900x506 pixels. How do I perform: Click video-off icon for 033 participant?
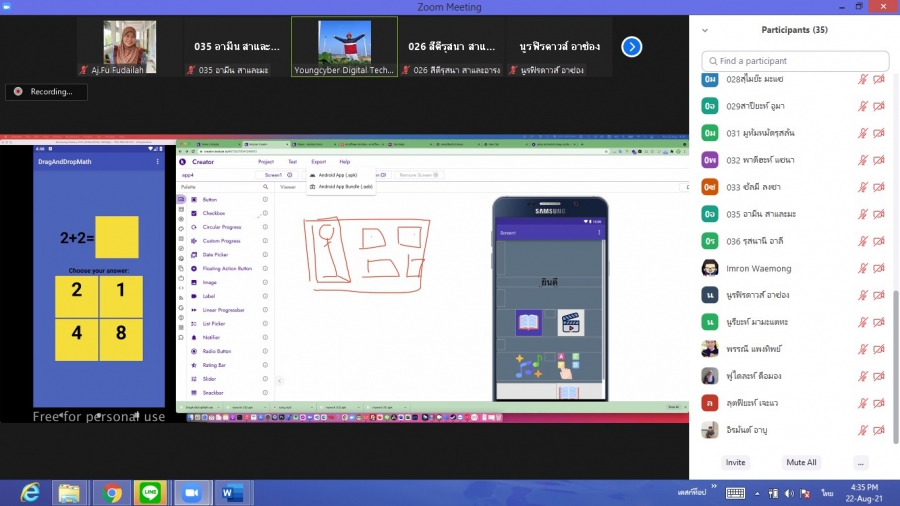click(x=879, y=187)
